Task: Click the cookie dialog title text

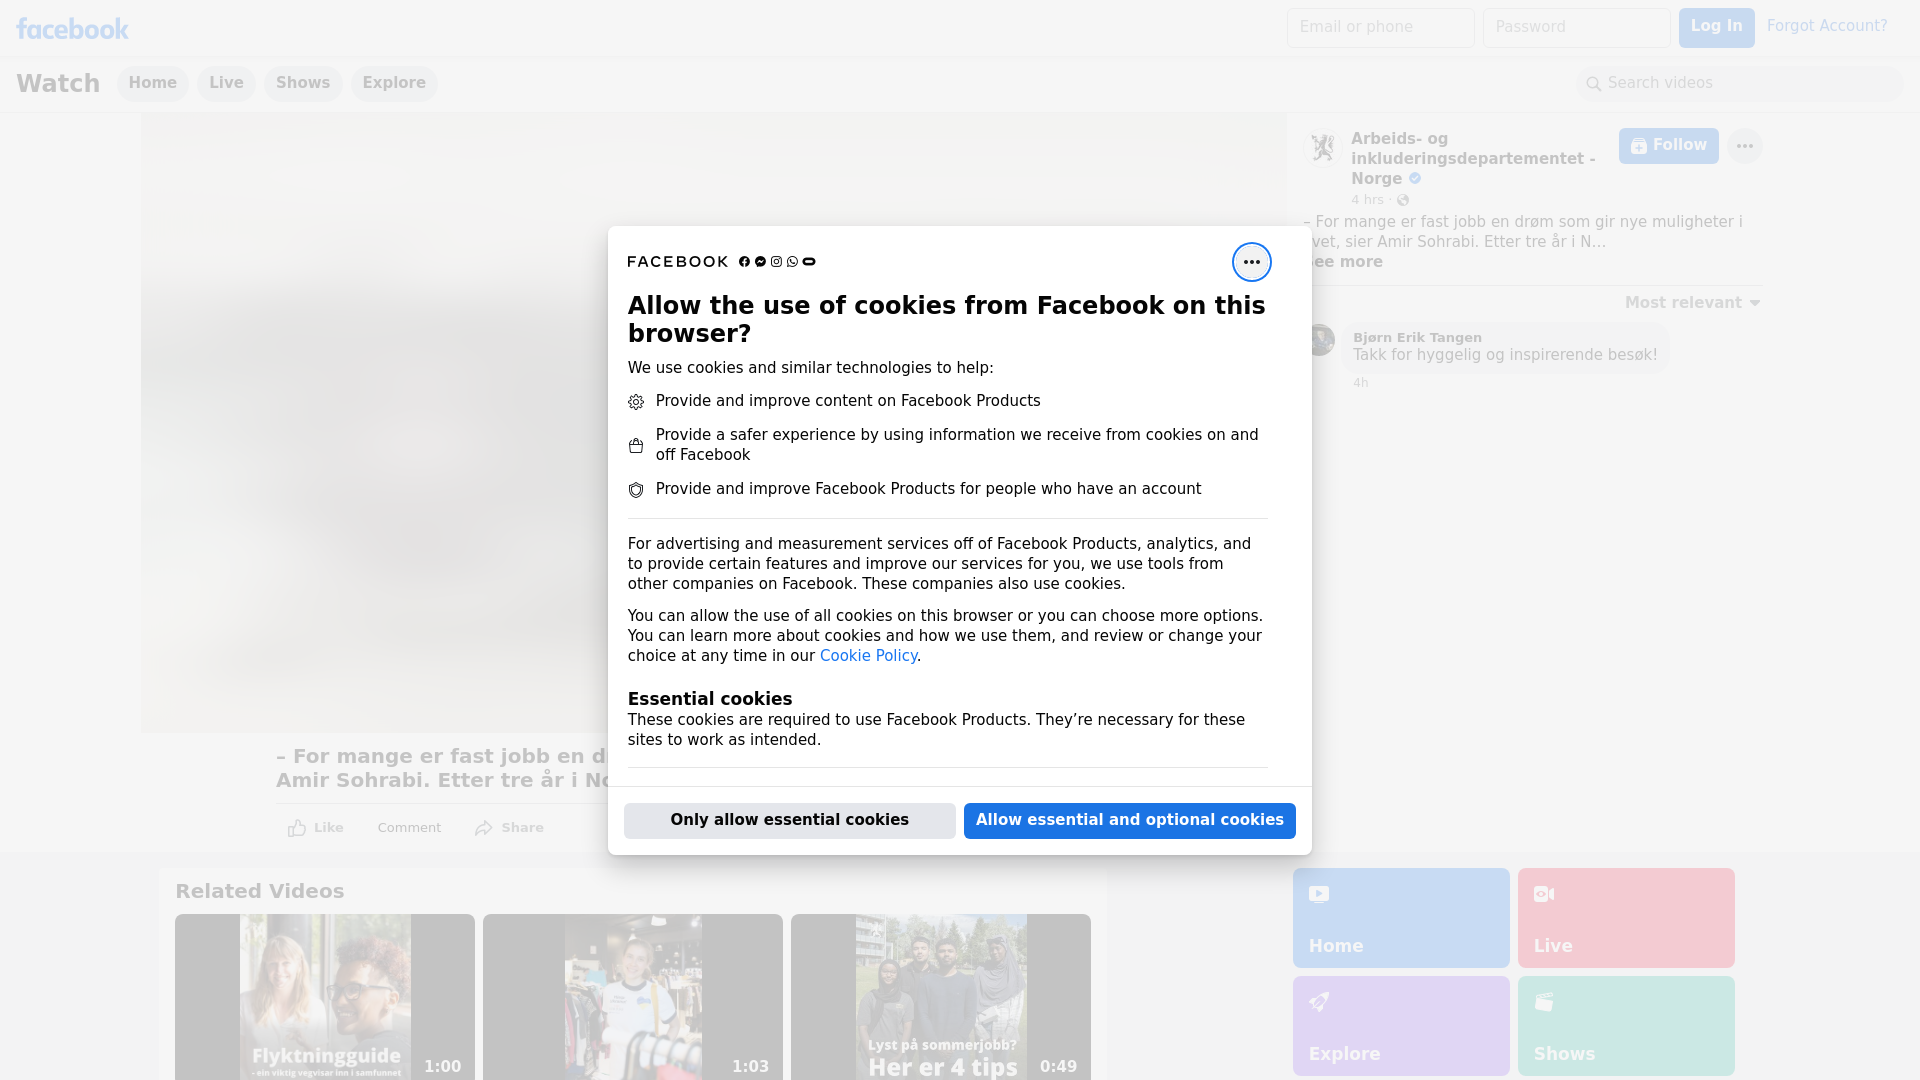Action: [x=947, y=320]
